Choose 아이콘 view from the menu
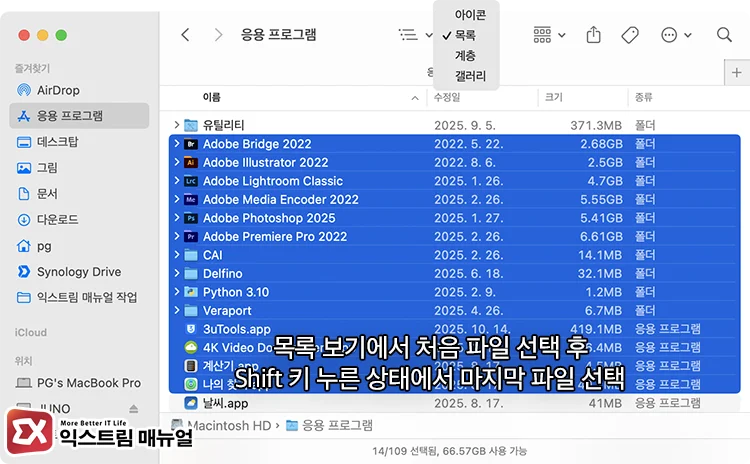 click(x=470, y=15)
